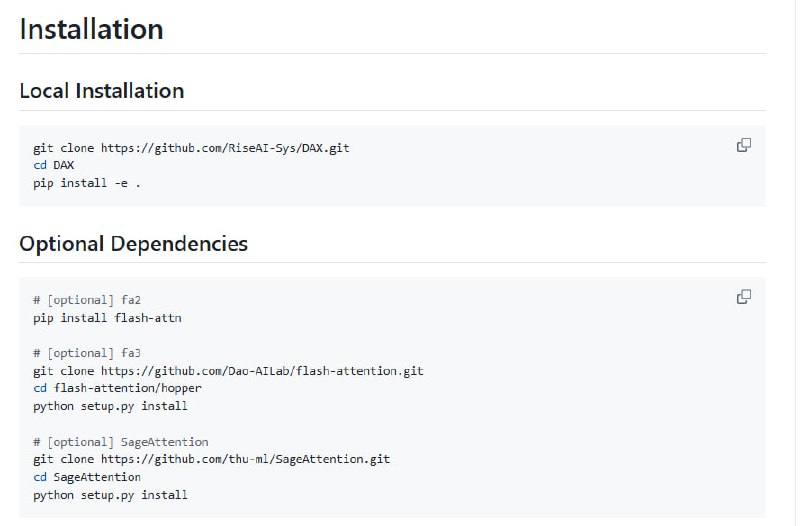The height and width of the screenshot is (526, 800).
Task: Click the 'cd flash-attention/hopper' line
Action: [117, 388]
